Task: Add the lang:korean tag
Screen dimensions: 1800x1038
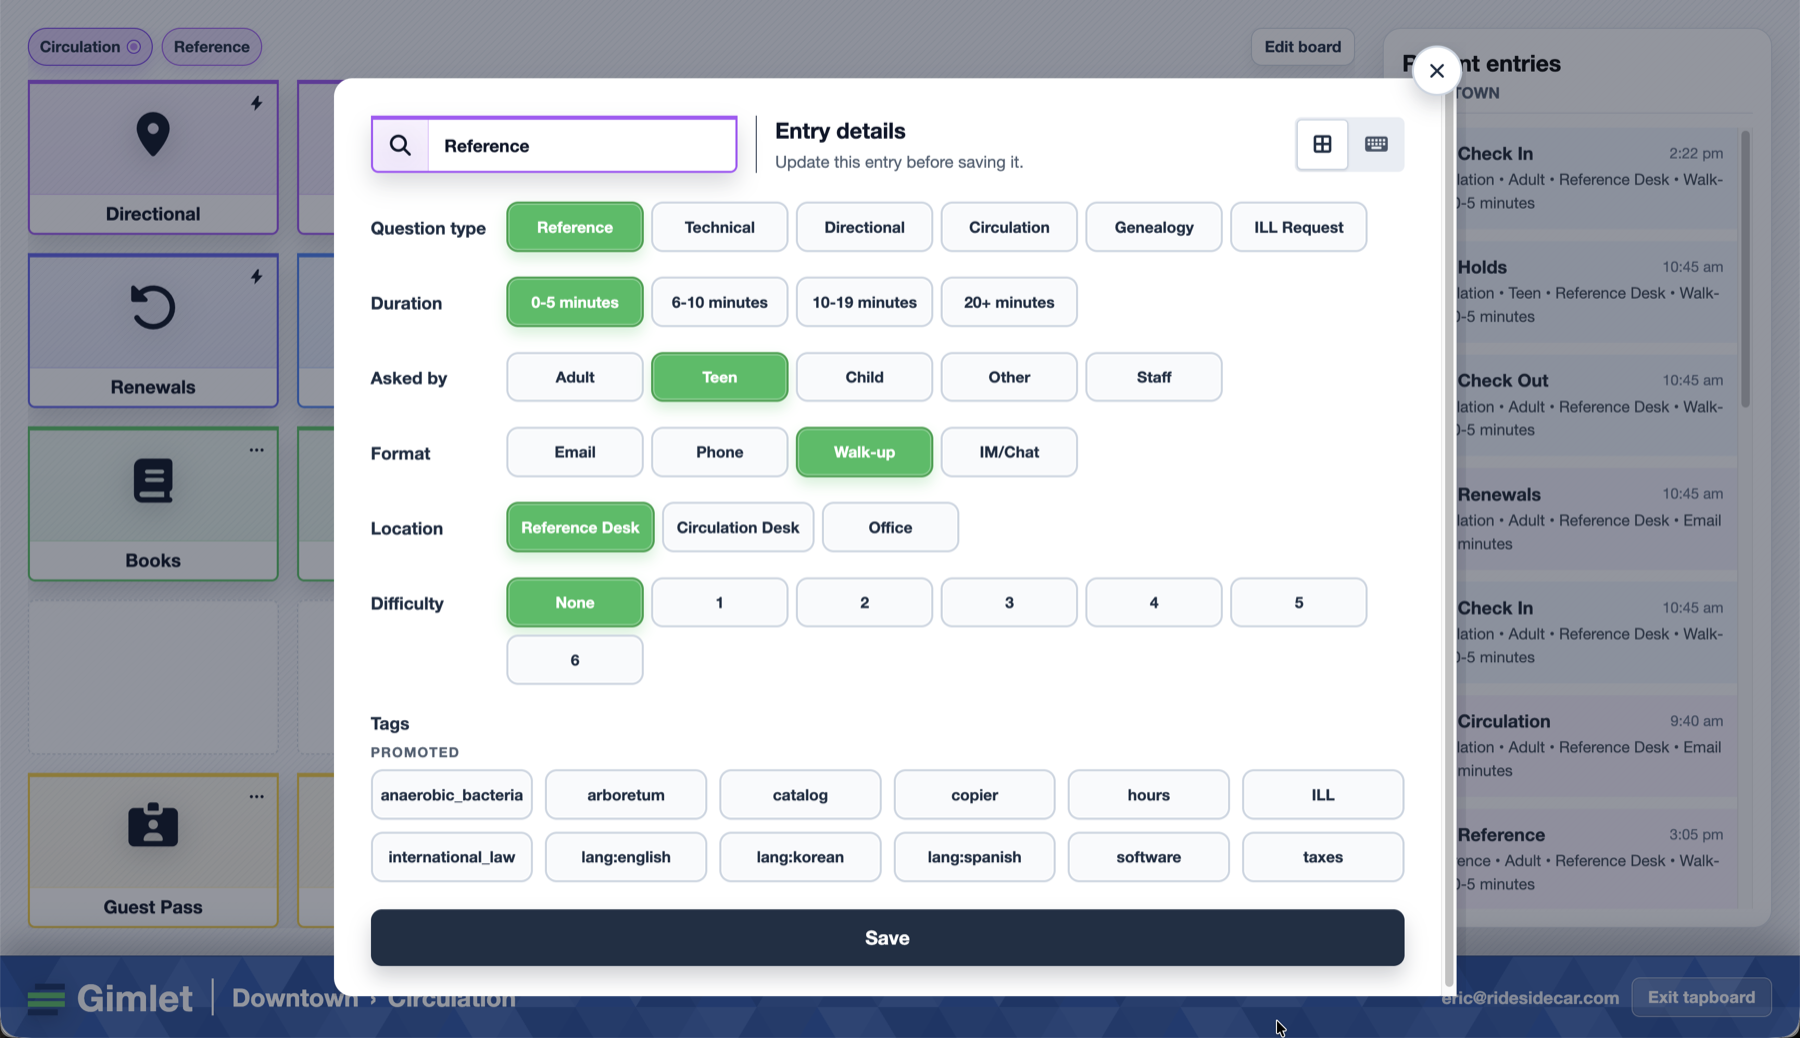Action: tap(800, 857)
